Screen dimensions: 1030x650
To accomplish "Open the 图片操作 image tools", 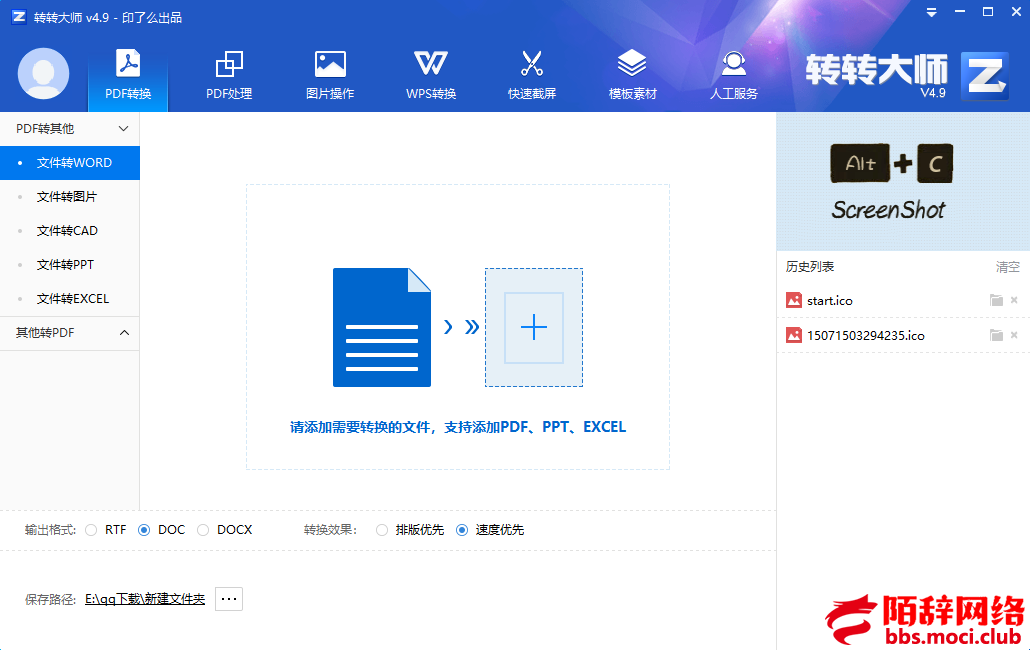I will point(330,75).
